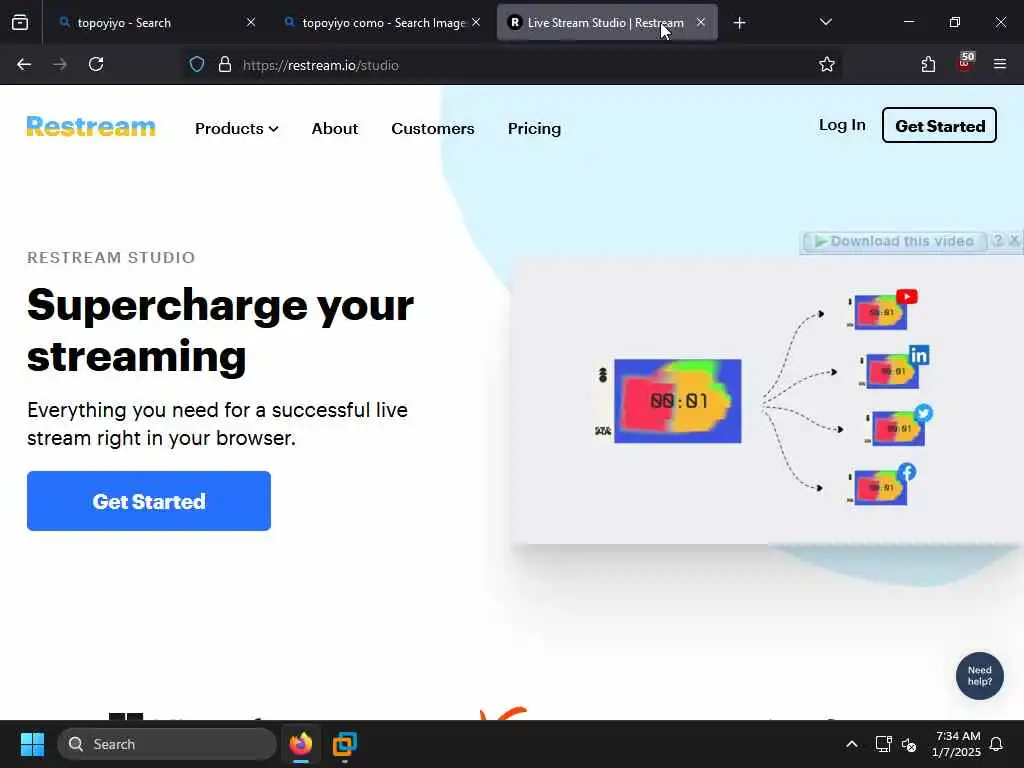Open the red extension icon with badge 50

pos(965,62)
